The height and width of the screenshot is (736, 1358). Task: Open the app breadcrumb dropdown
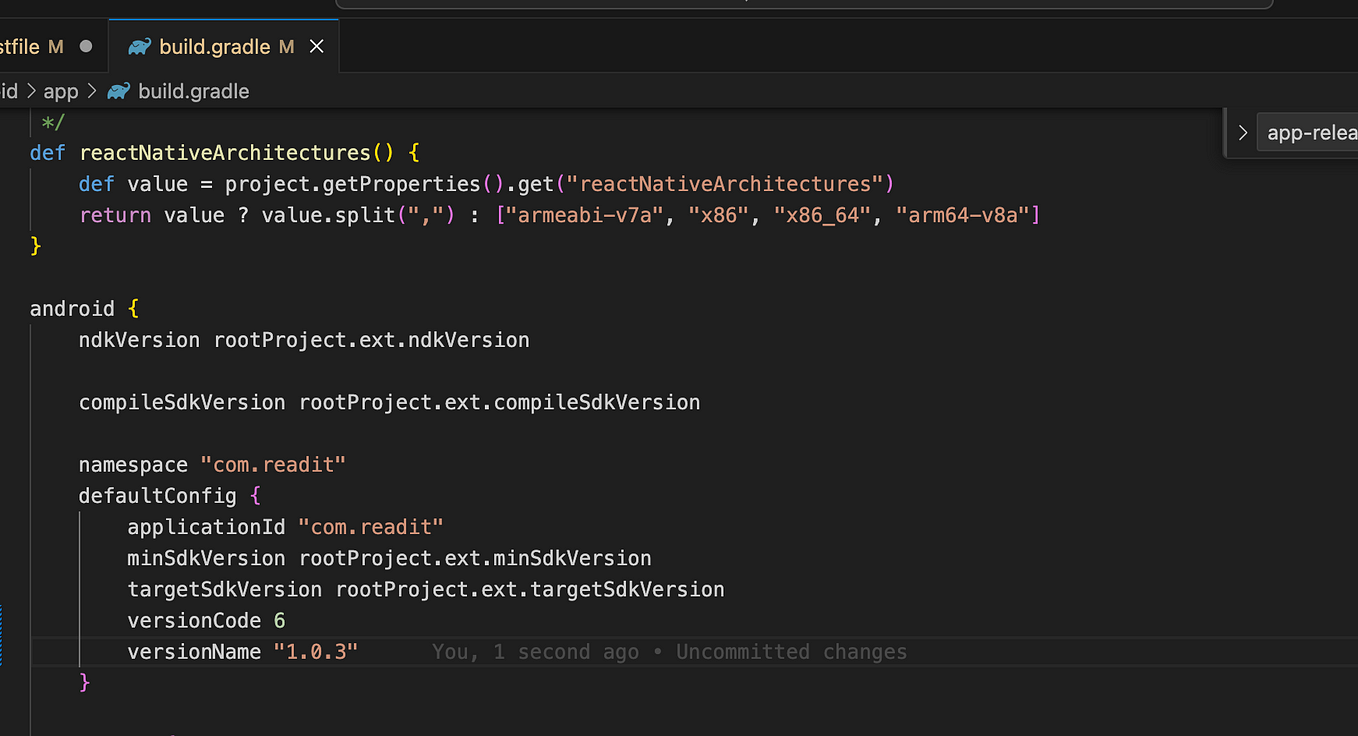tap(61, 90)
